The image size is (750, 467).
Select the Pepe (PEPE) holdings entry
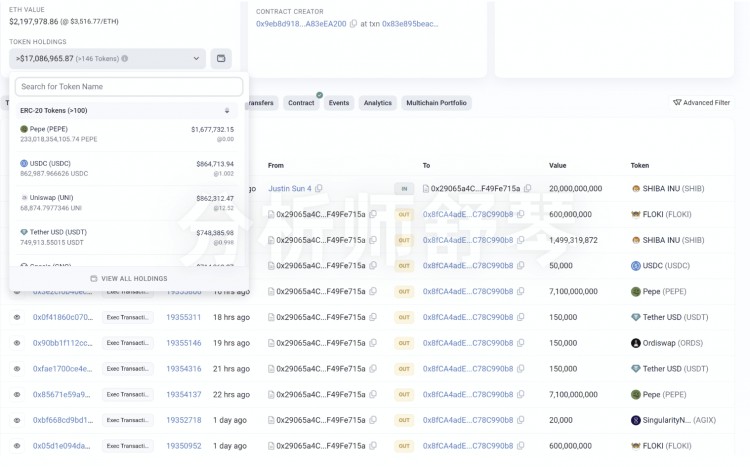[x=127, y=134]
